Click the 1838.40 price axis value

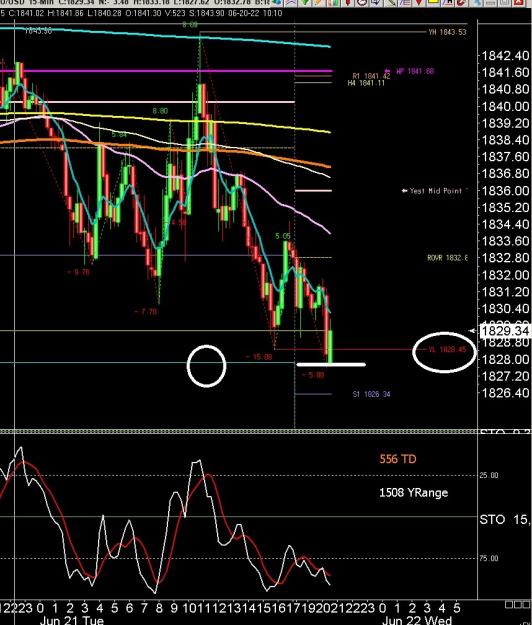tap(505, 140)
